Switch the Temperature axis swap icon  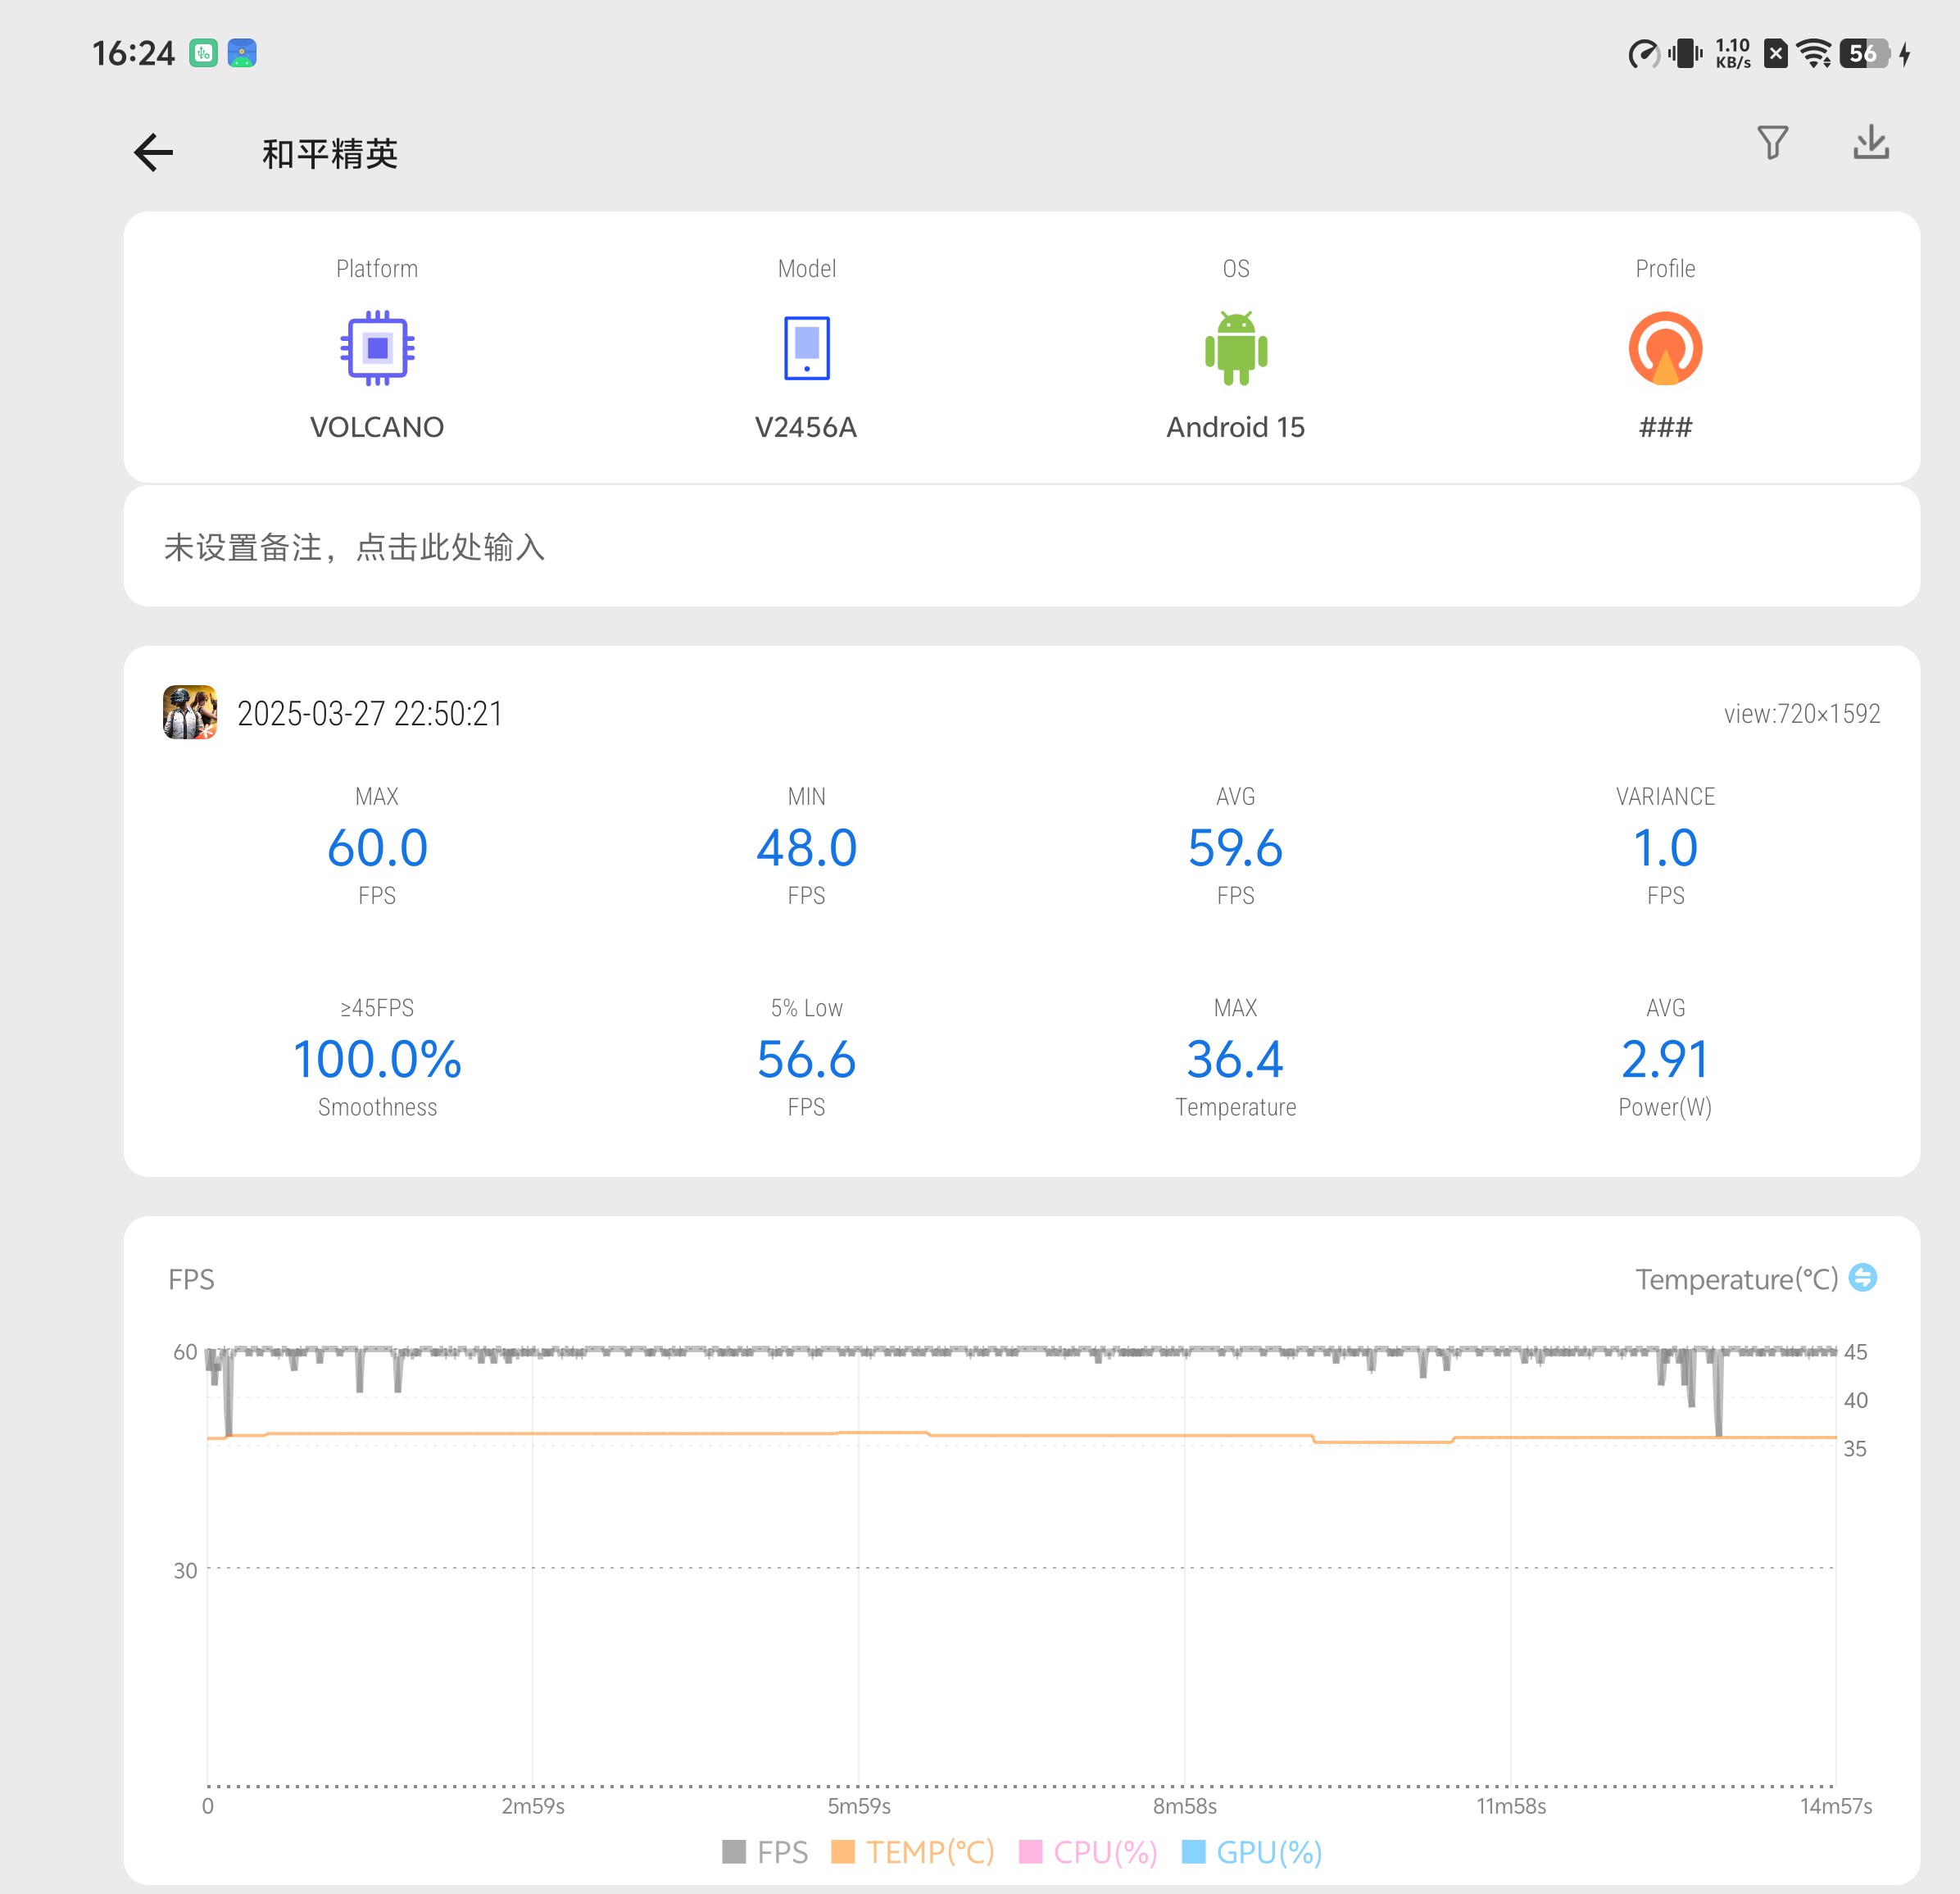(x=1862, y=1277)
